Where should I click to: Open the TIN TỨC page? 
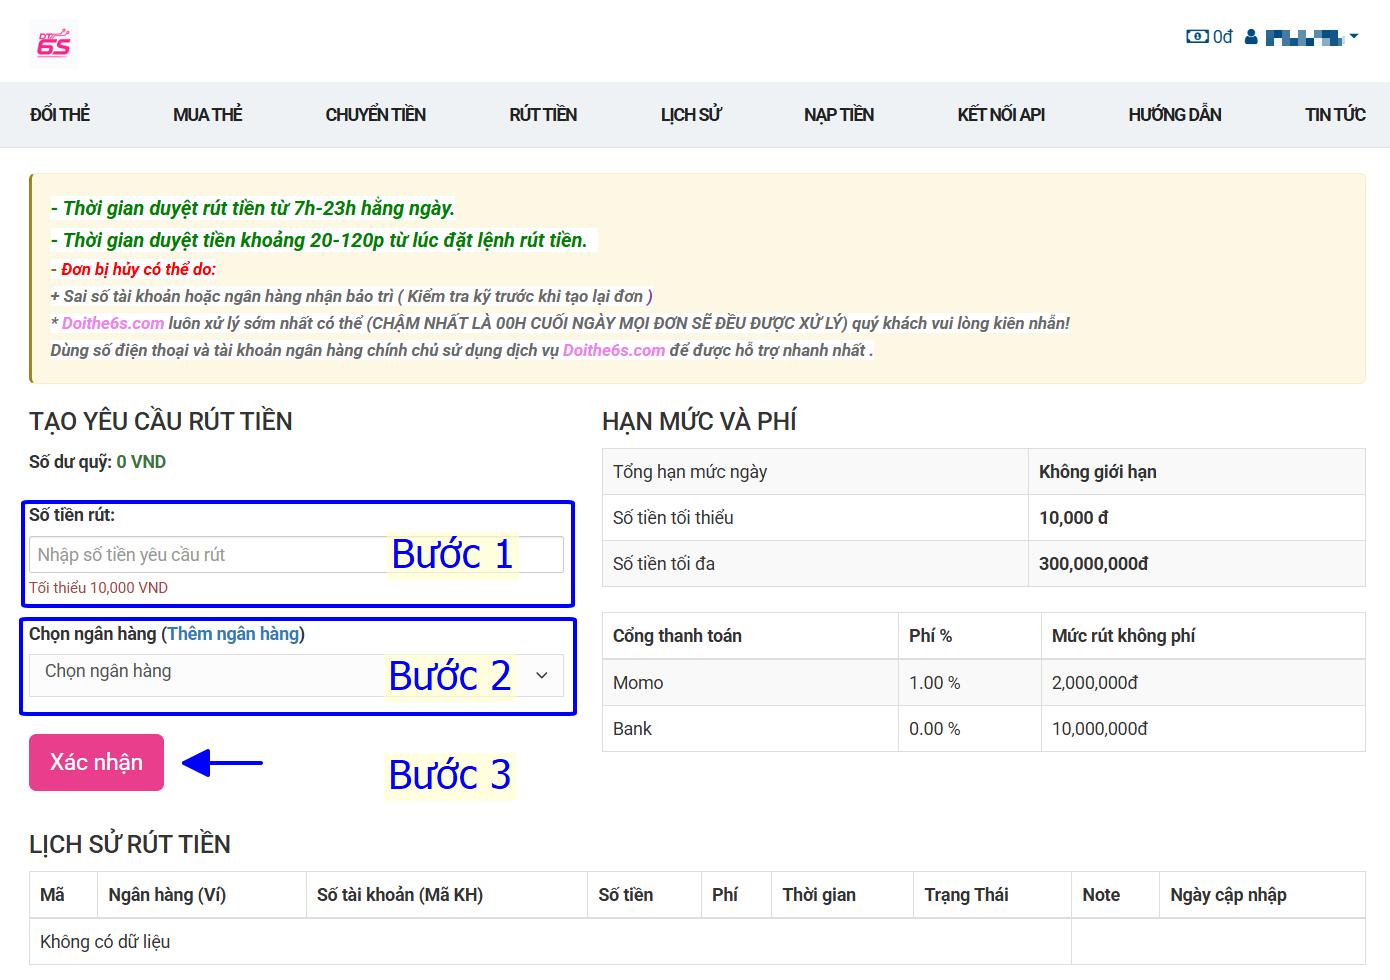(1334, 115)
